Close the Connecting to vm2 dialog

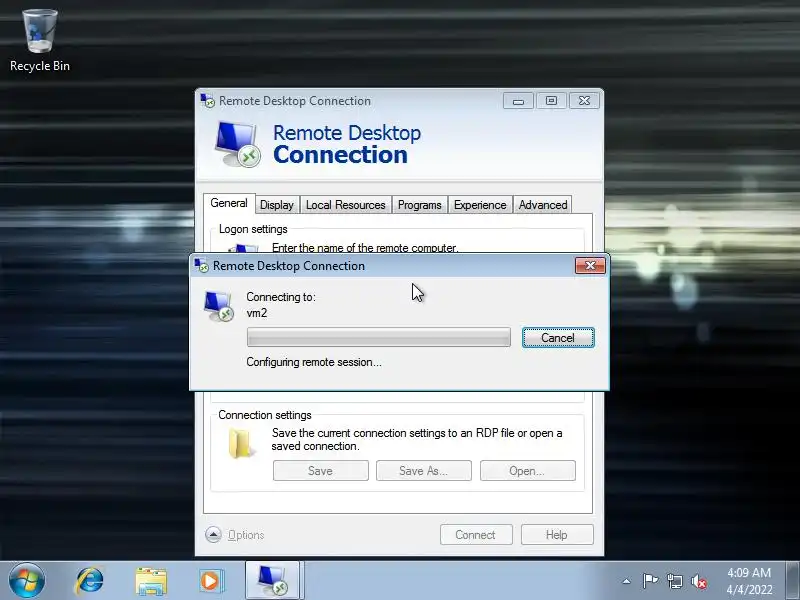pos(590,265)
